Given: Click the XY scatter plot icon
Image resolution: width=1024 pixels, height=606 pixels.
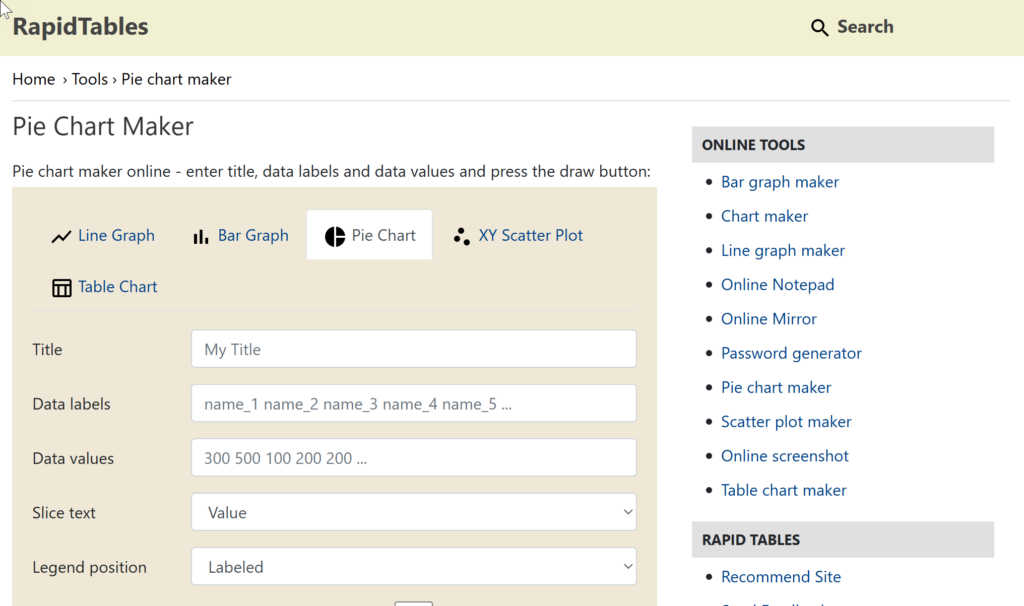Looking at the screenshot, I should pyautogui.click(x=461, y=237).
